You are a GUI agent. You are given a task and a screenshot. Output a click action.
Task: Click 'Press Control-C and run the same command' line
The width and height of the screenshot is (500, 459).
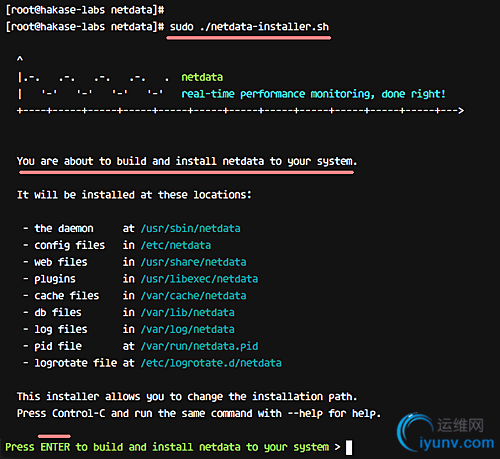(199, 413)
